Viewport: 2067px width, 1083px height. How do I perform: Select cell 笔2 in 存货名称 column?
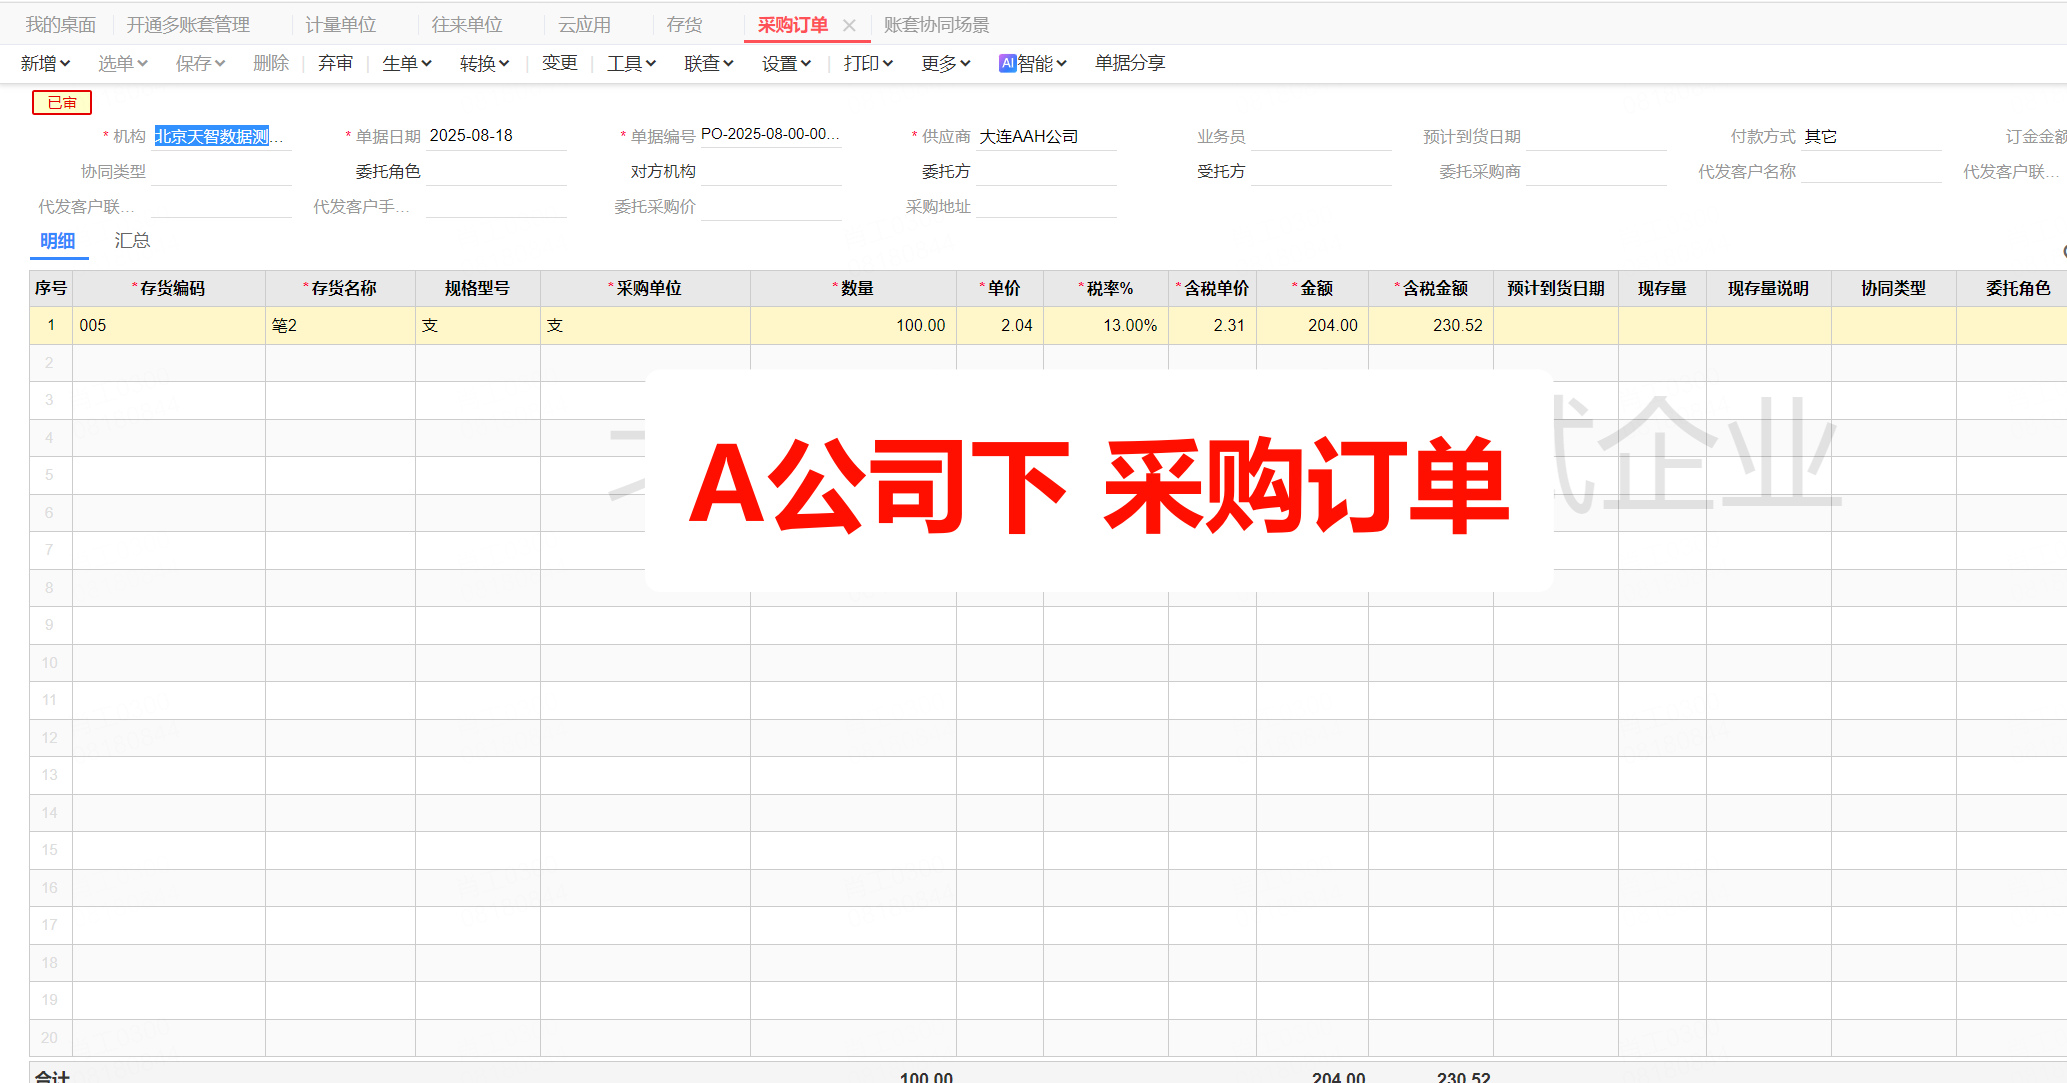click(340, 325)
